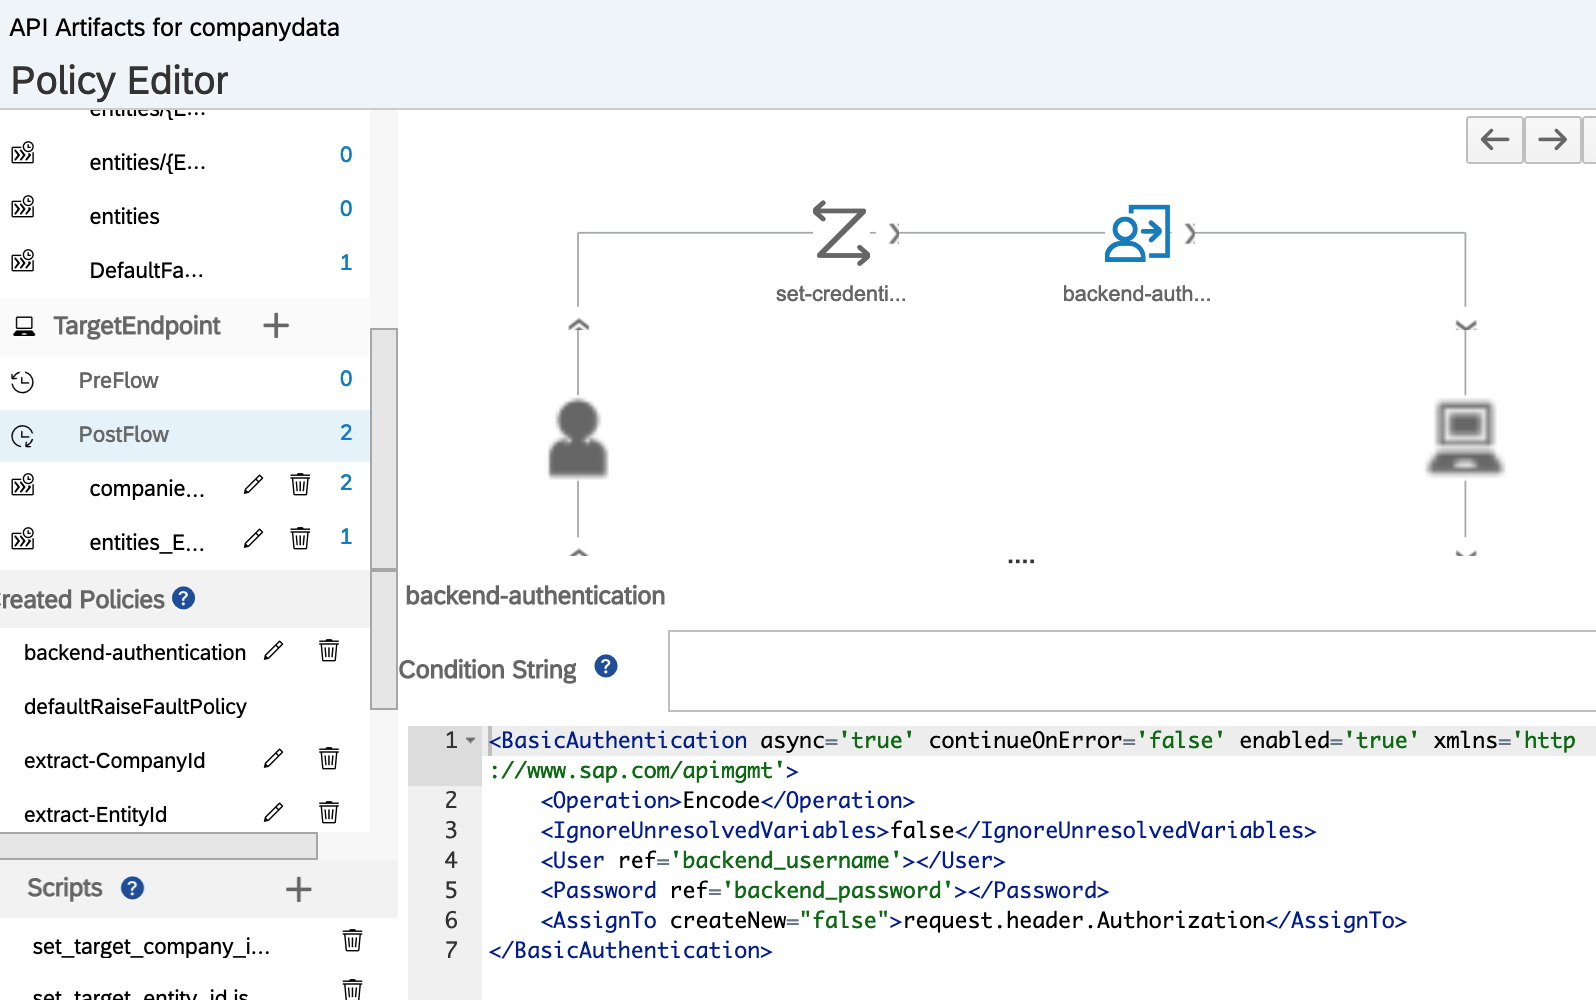This screenshot has height=1000, width=1596.
Task: Expand the chevron above target server icon
Action: (1465, 325)
